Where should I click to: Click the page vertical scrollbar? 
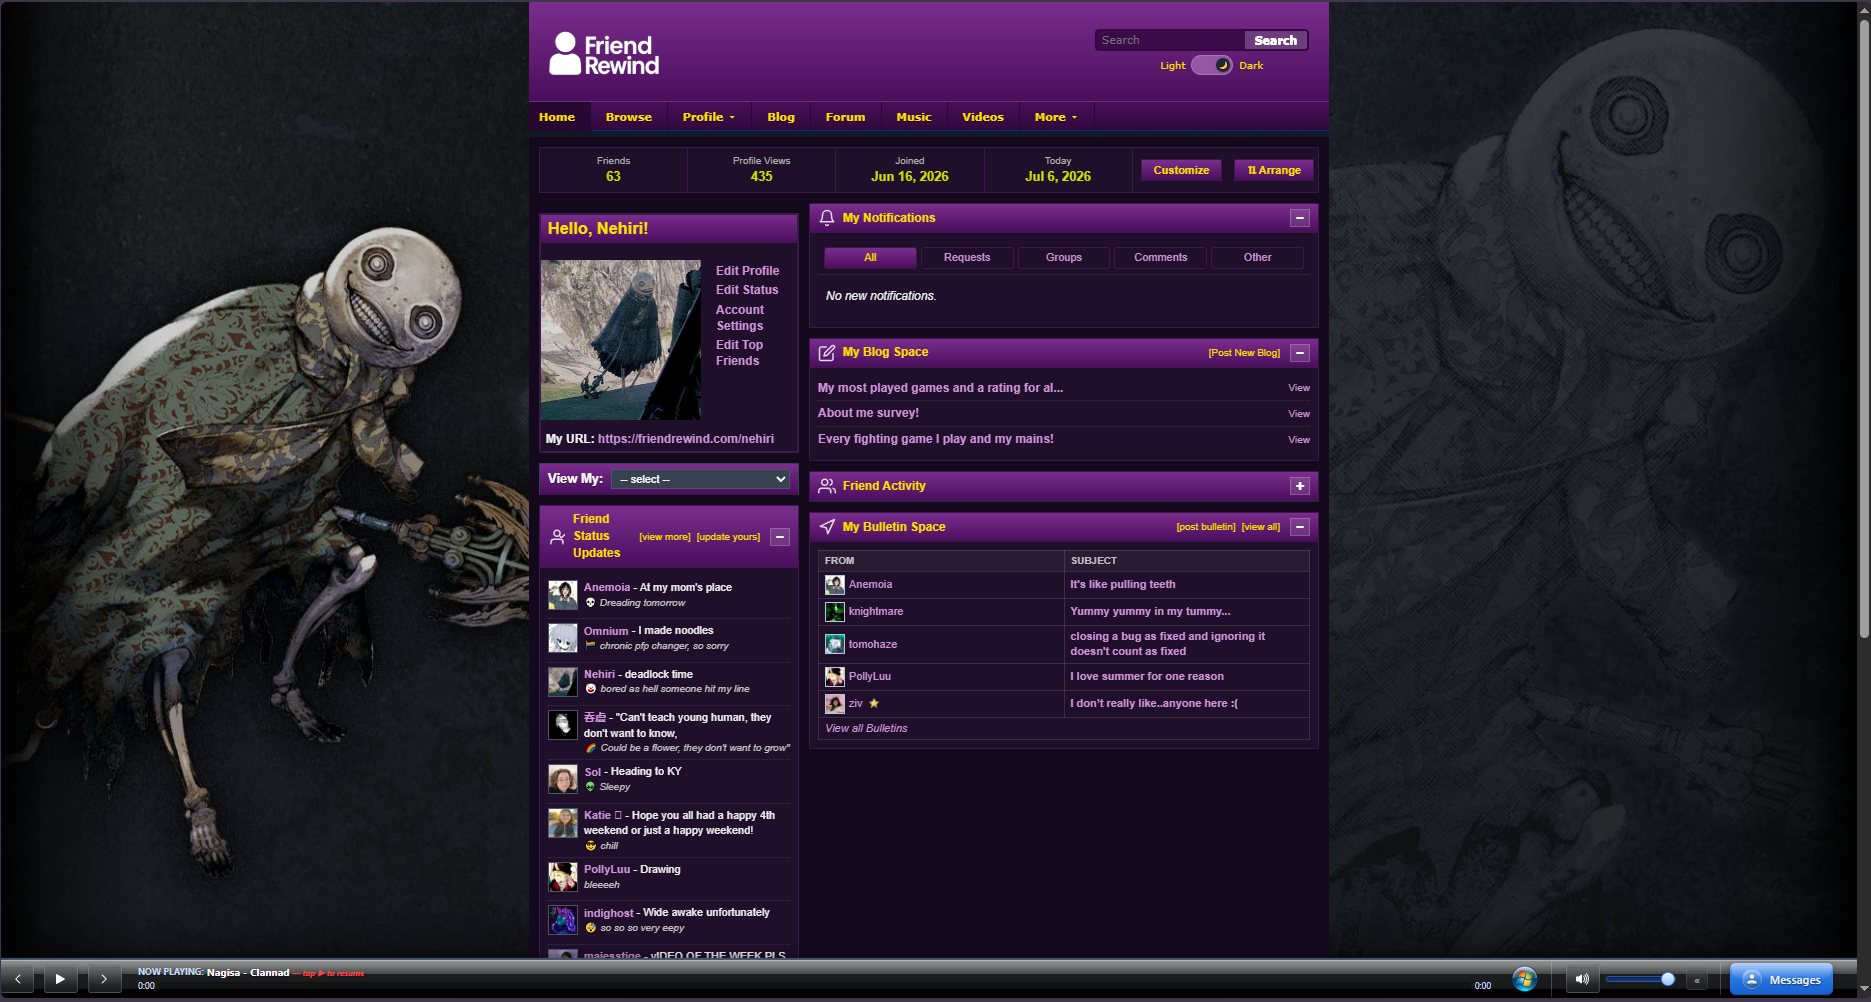point(1864,330)
